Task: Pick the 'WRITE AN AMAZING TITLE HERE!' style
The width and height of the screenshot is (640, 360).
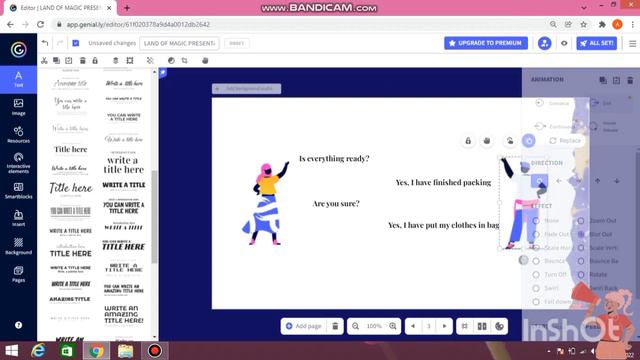Action: point(124,314)
